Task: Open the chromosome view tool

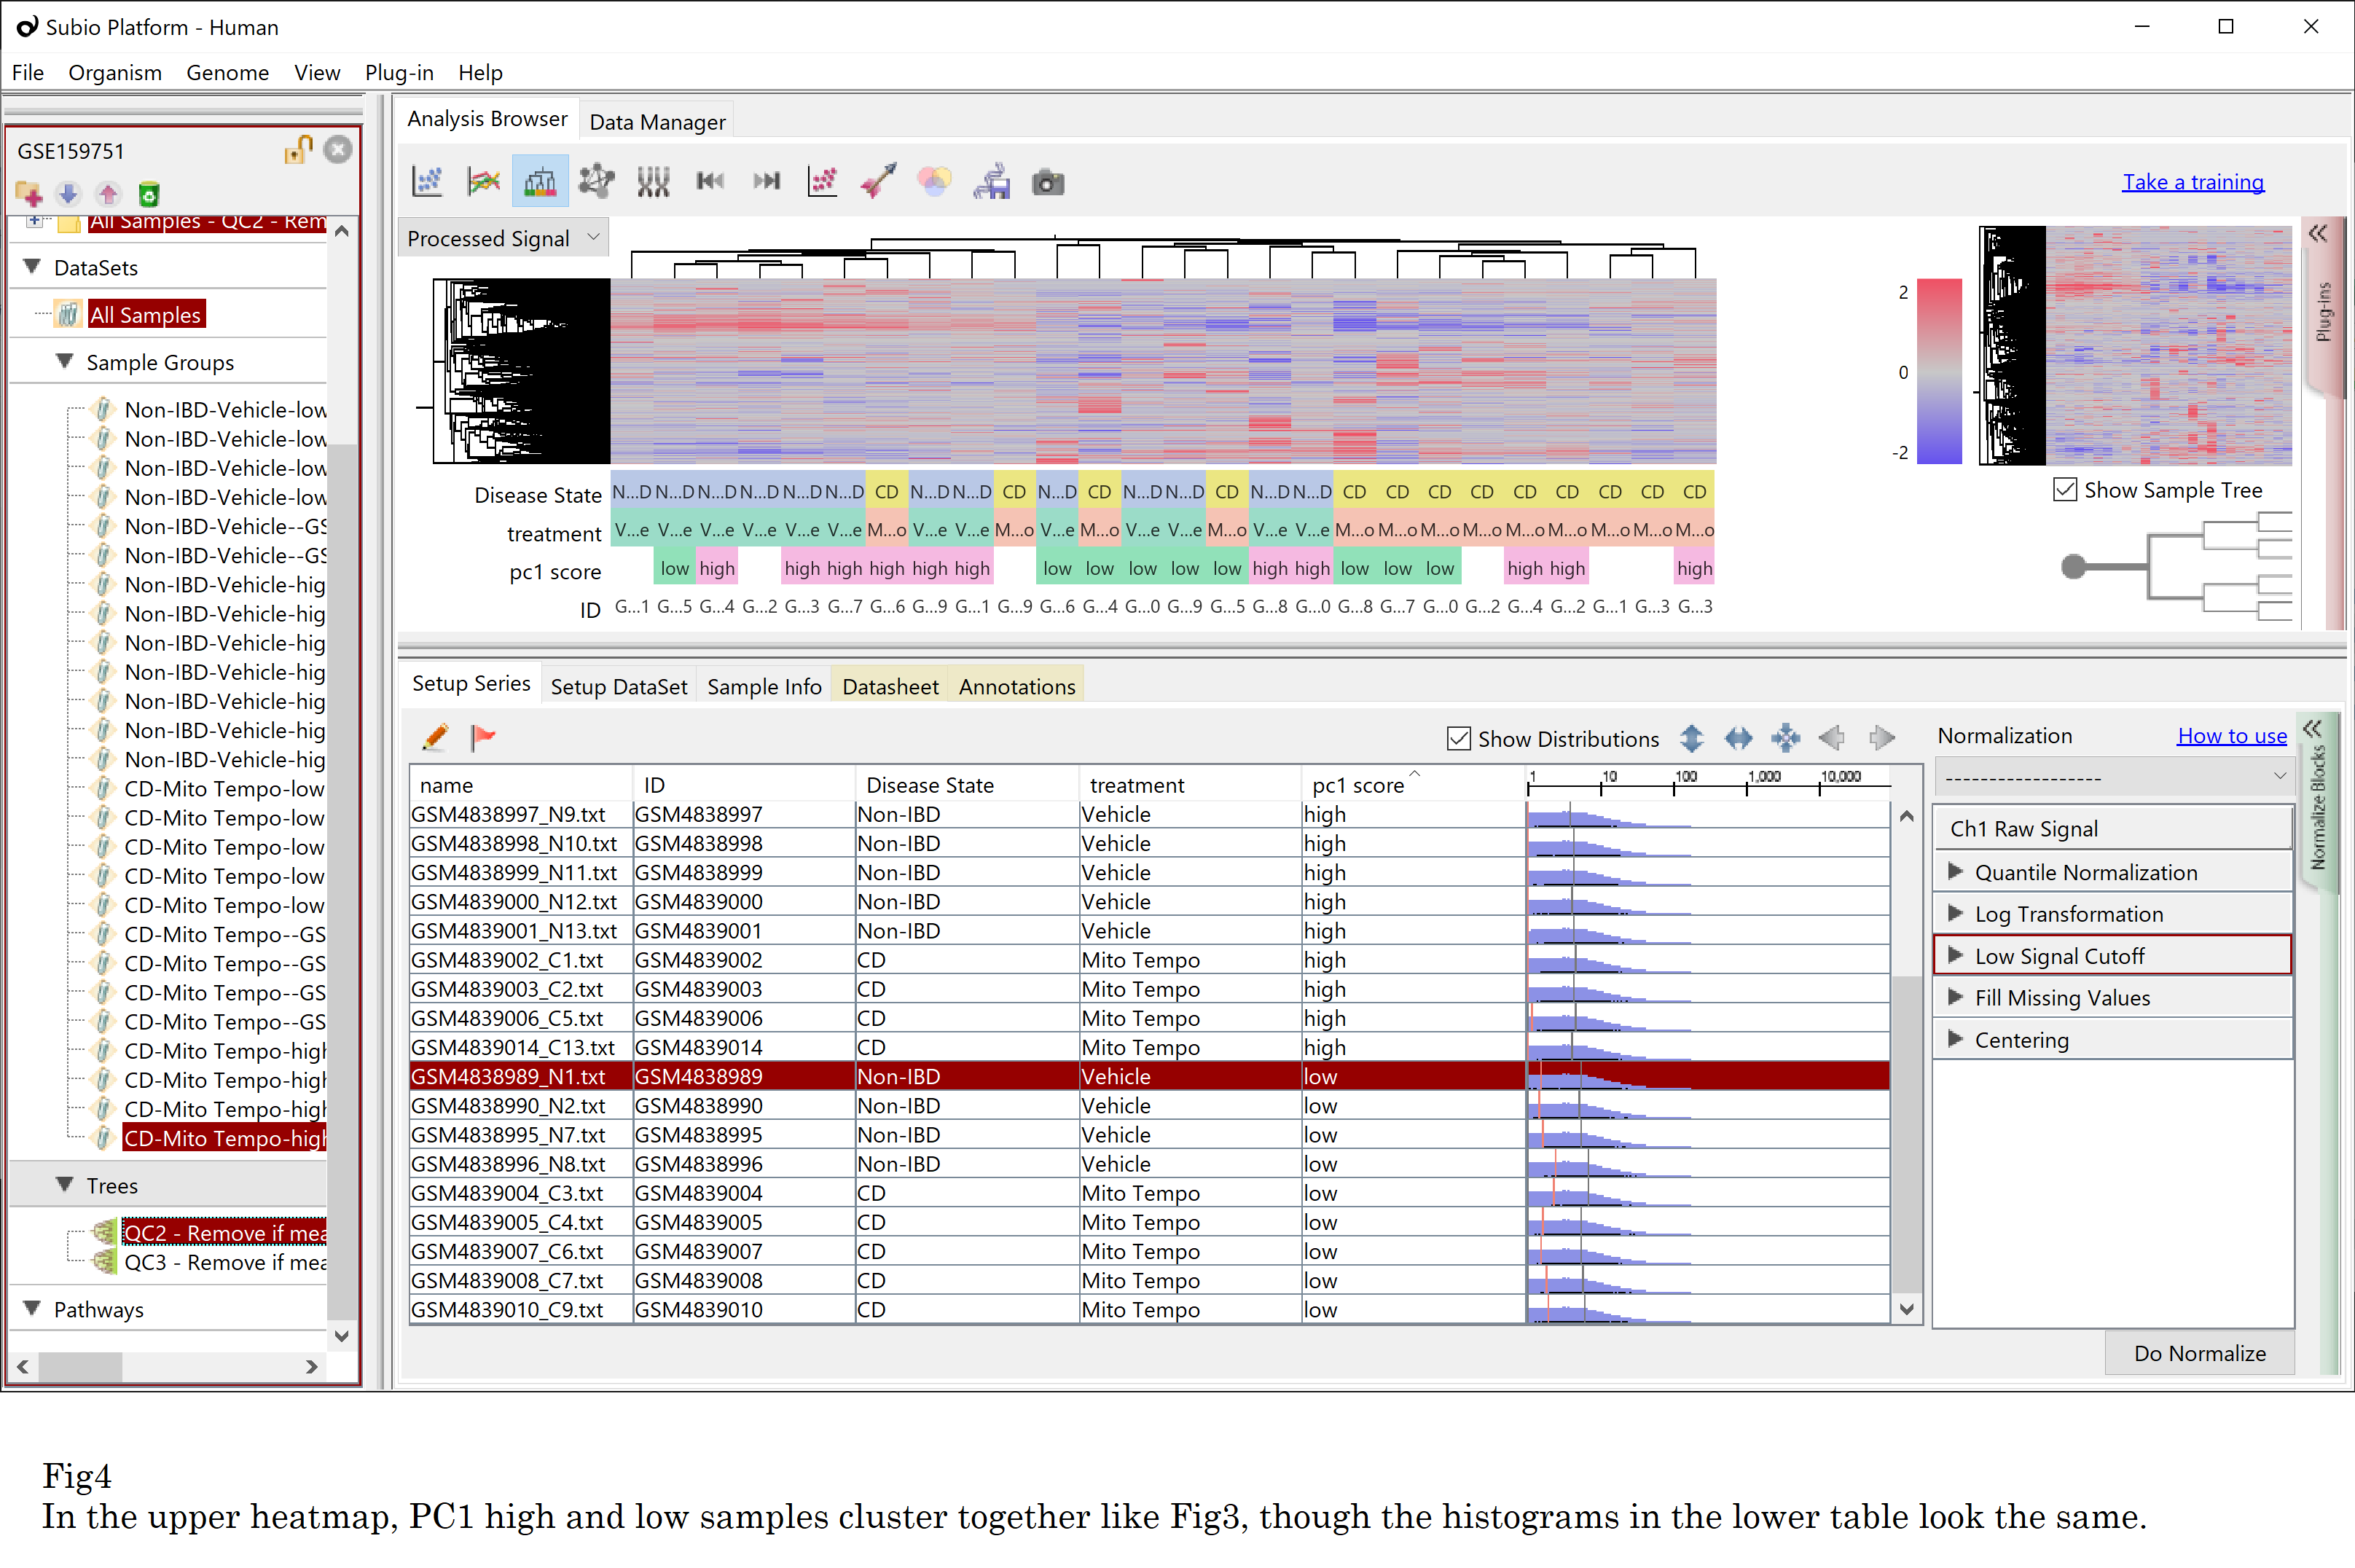Action: coord(653,181)
